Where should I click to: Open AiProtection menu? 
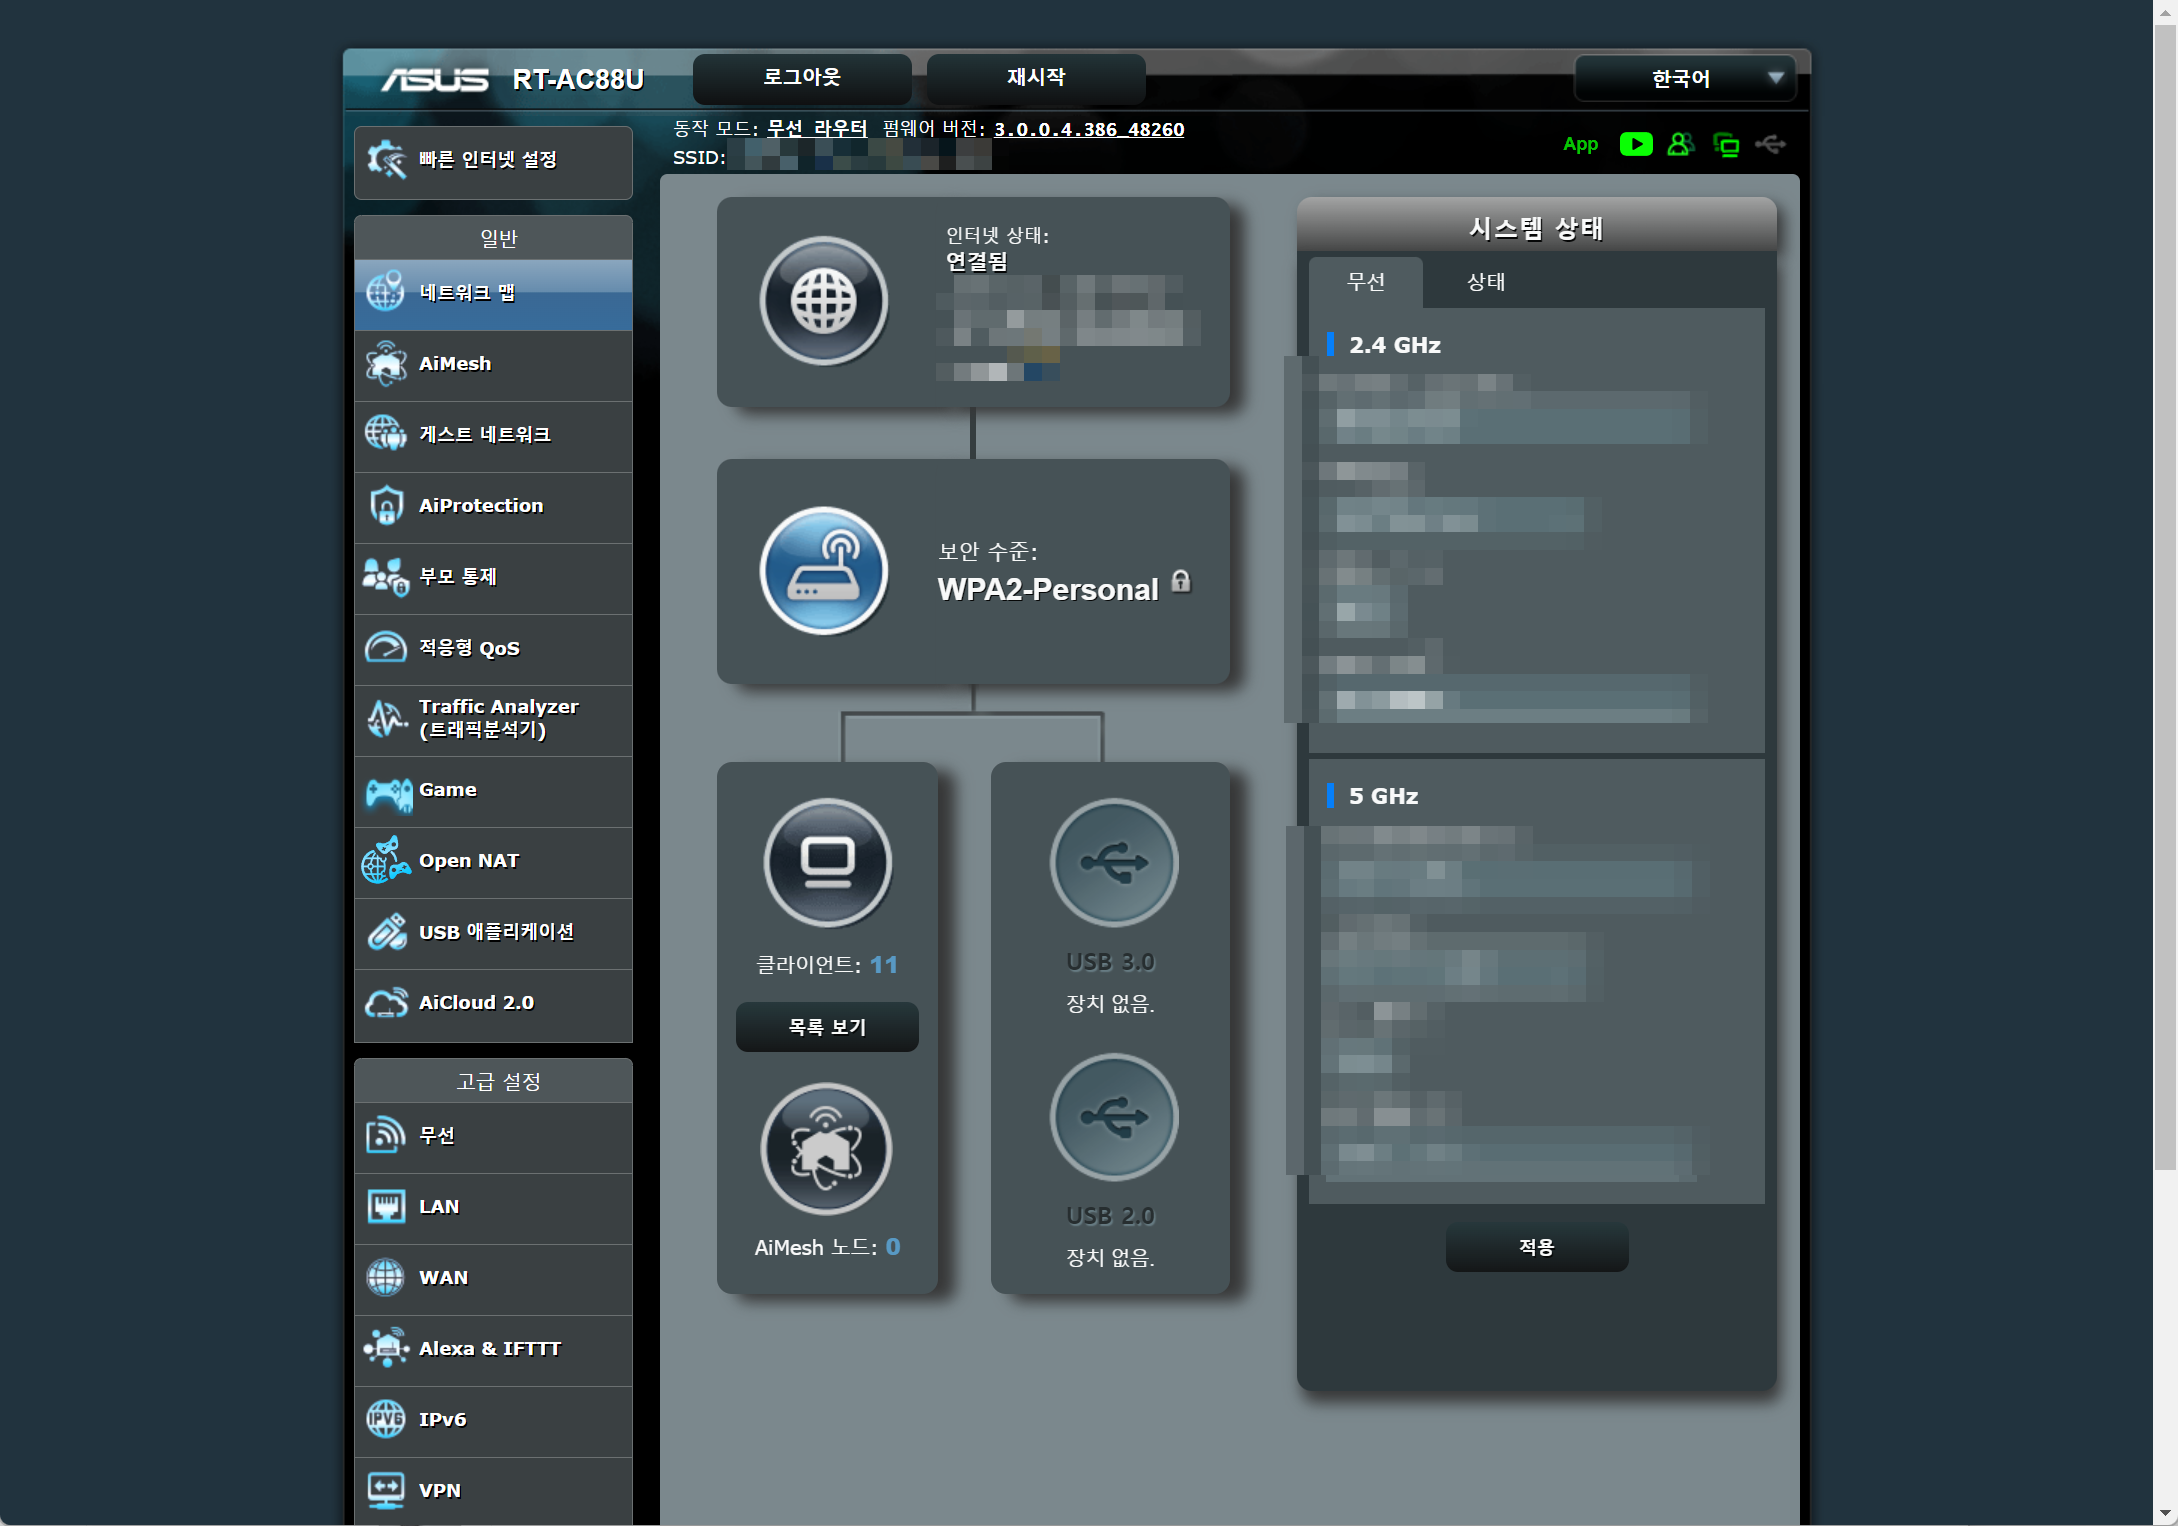[493, 507]
